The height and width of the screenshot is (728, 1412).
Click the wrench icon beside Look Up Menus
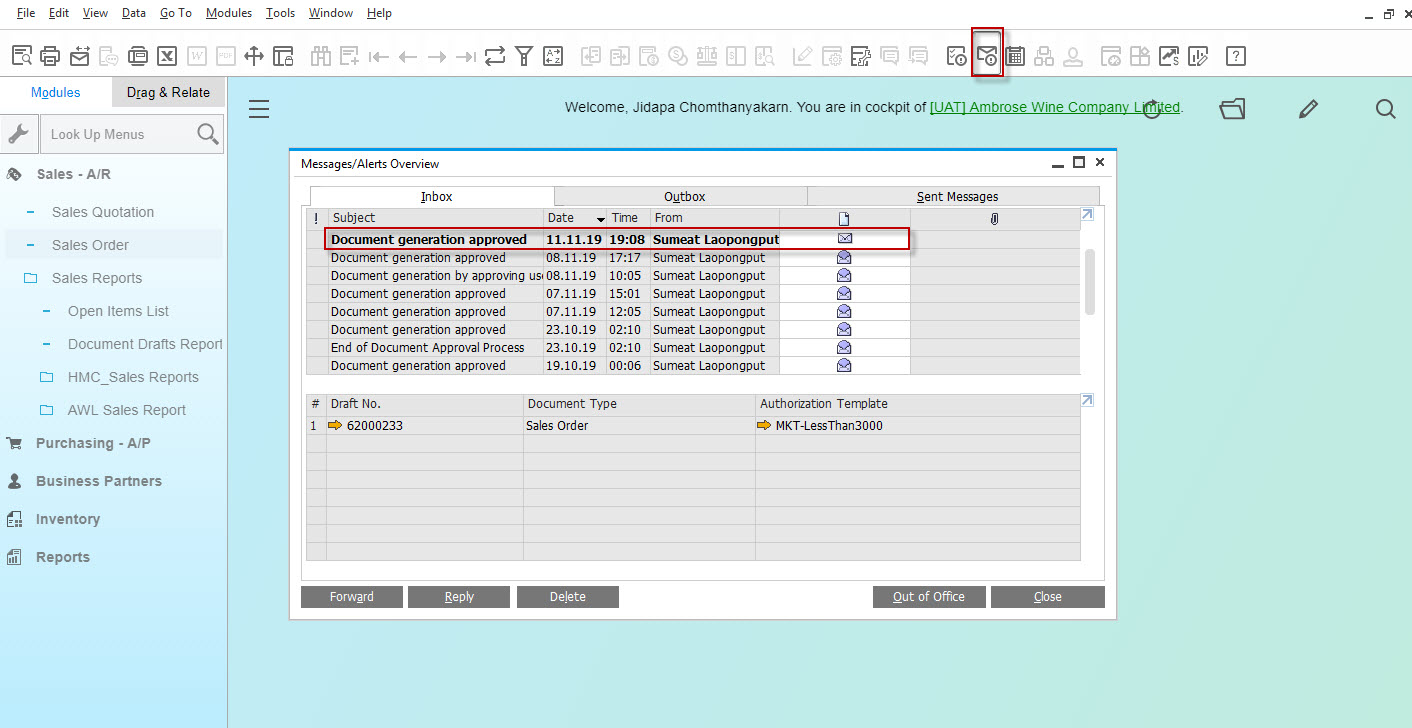[x=17, y=134]
